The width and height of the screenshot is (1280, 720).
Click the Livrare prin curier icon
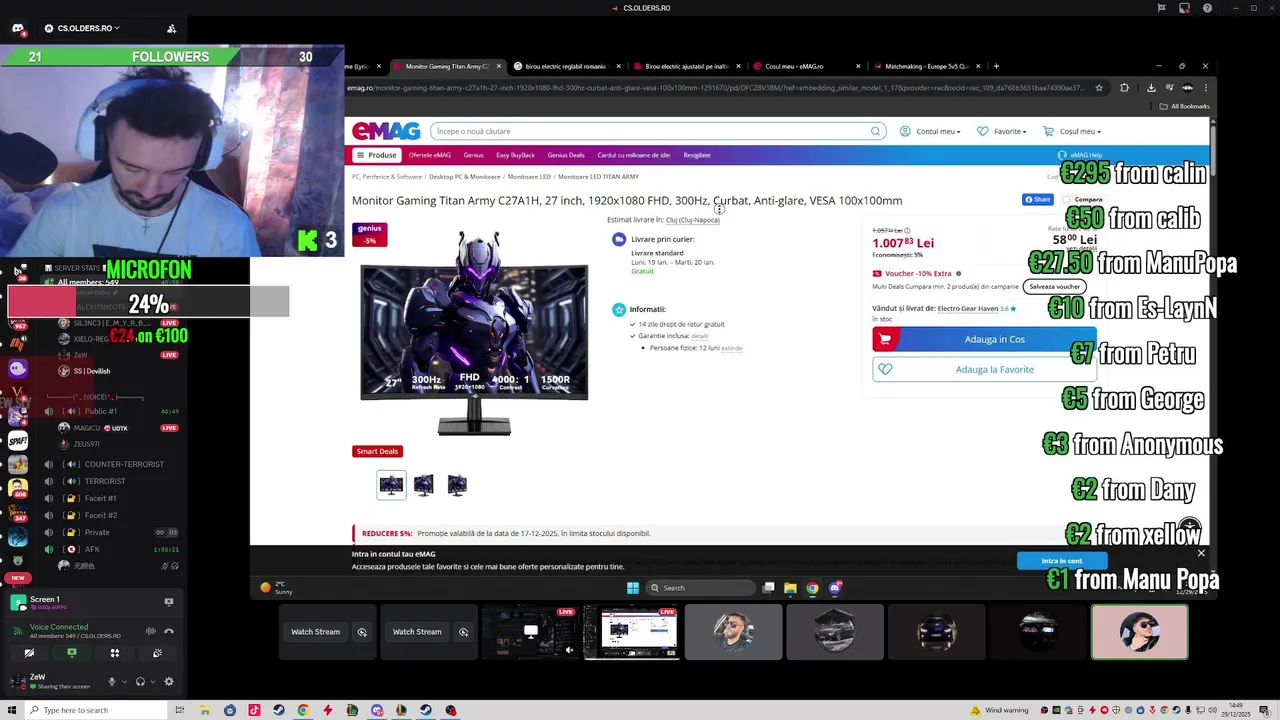(619, 239)
